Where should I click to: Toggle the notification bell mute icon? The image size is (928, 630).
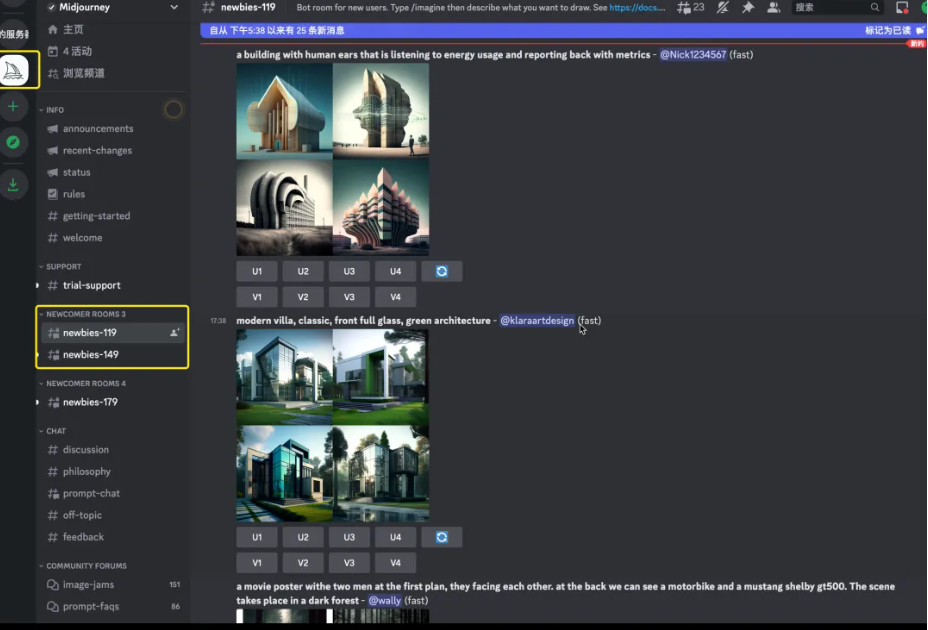coord(722,7)
